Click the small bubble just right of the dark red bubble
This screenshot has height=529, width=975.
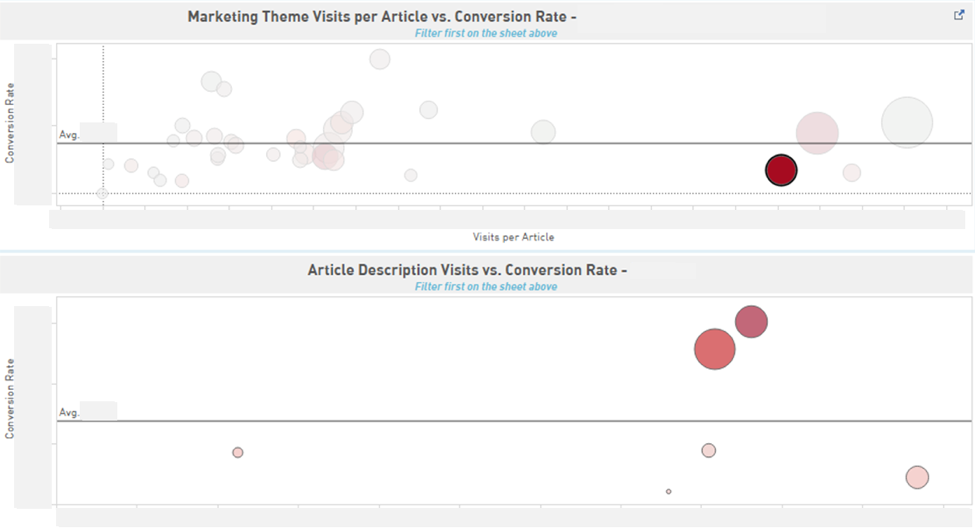852,173
